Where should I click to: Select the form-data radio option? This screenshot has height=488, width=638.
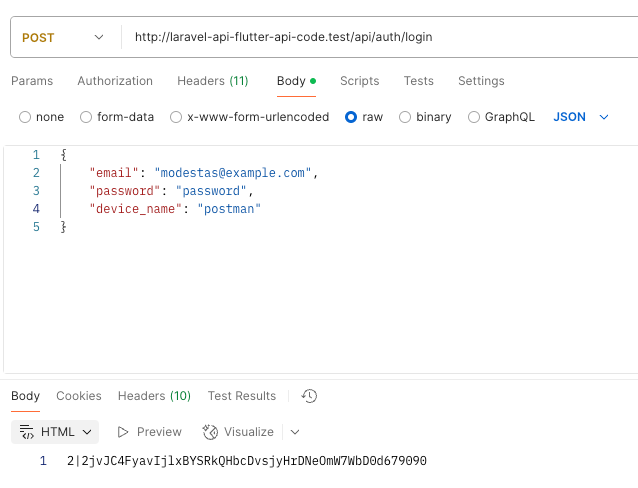[x=86, y=117]
